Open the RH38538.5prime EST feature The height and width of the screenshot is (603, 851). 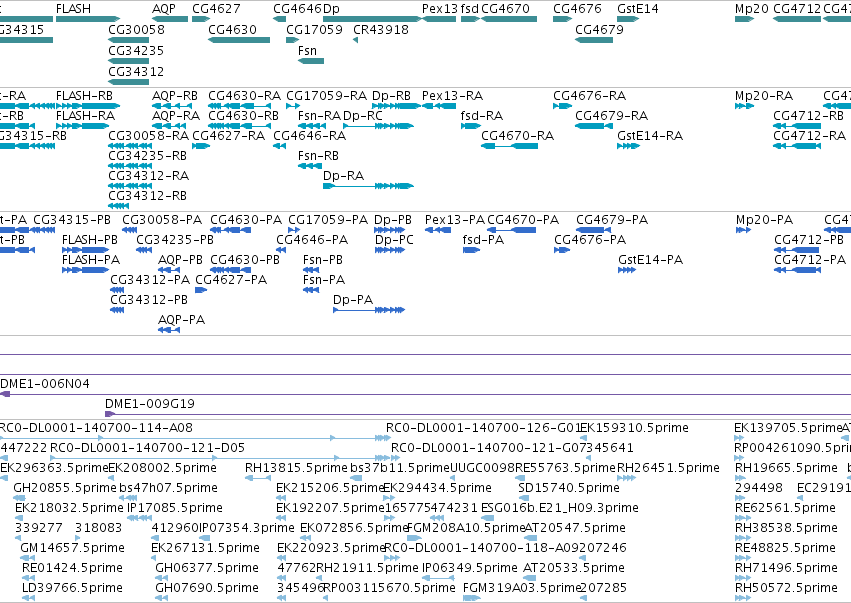741,538
